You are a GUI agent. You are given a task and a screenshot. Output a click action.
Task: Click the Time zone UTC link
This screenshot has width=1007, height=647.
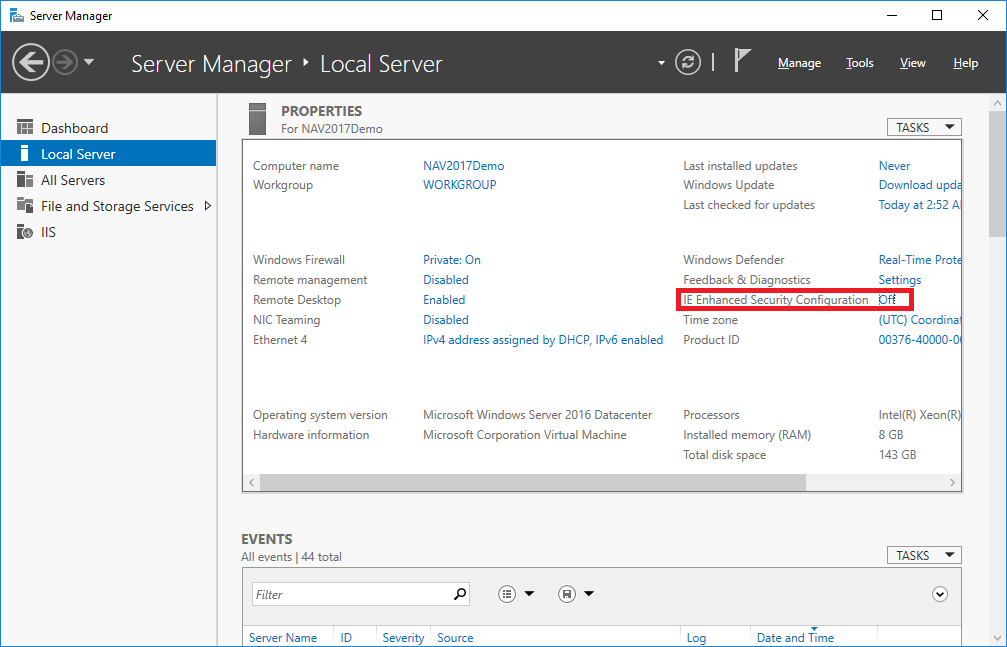click(x=920, y=319)
